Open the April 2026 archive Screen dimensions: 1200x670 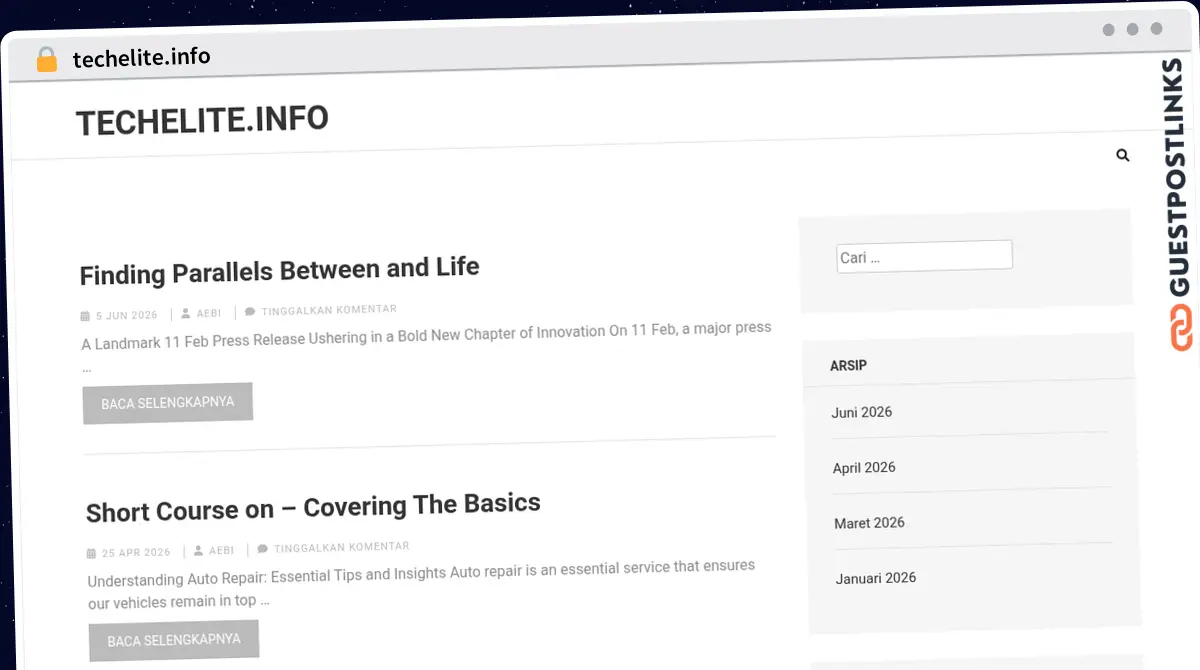click(864, 467)
